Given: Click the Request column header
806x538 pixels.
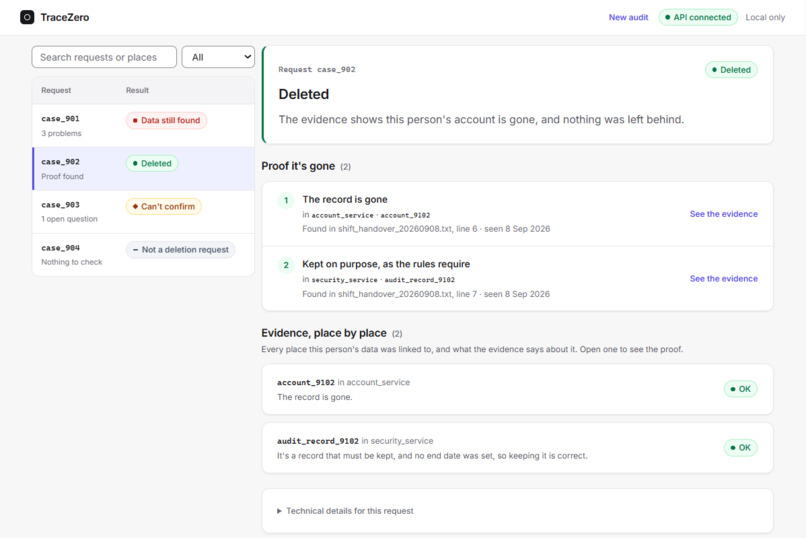Looking at the screenshot, I should point(56,90).
